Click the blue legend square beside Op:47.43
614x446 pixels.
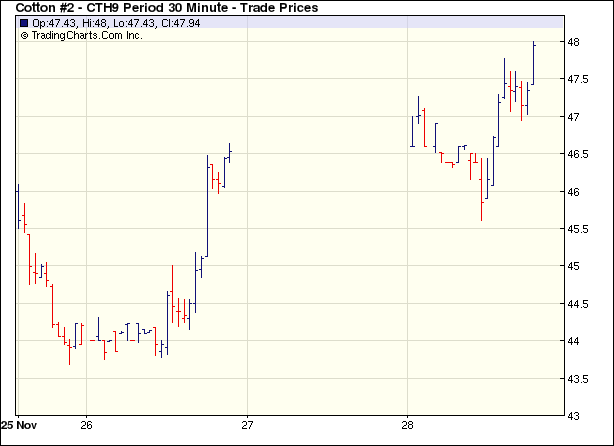click(x=24, y=23)
